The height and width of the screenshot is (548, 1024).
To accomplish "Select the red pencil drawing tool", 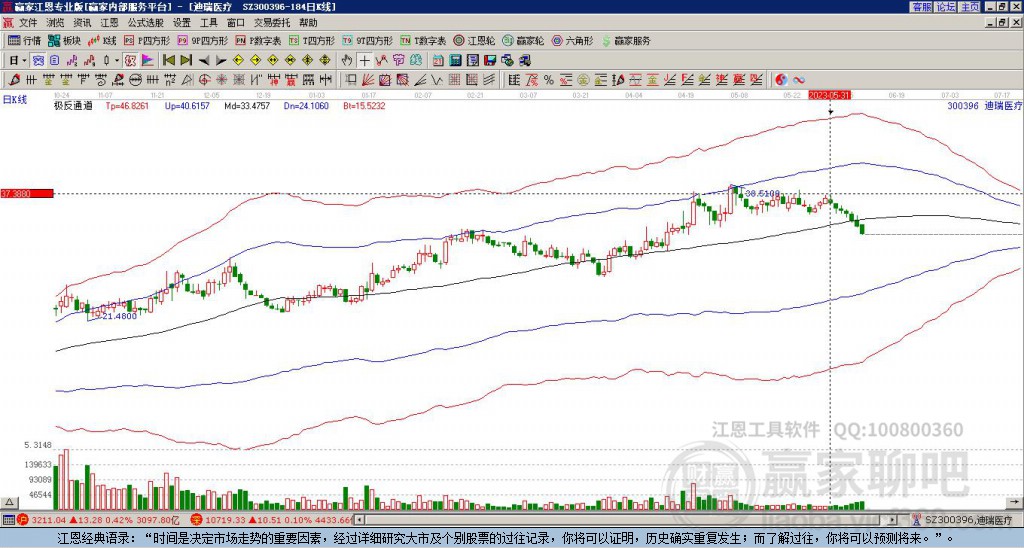I will point(13,80).
